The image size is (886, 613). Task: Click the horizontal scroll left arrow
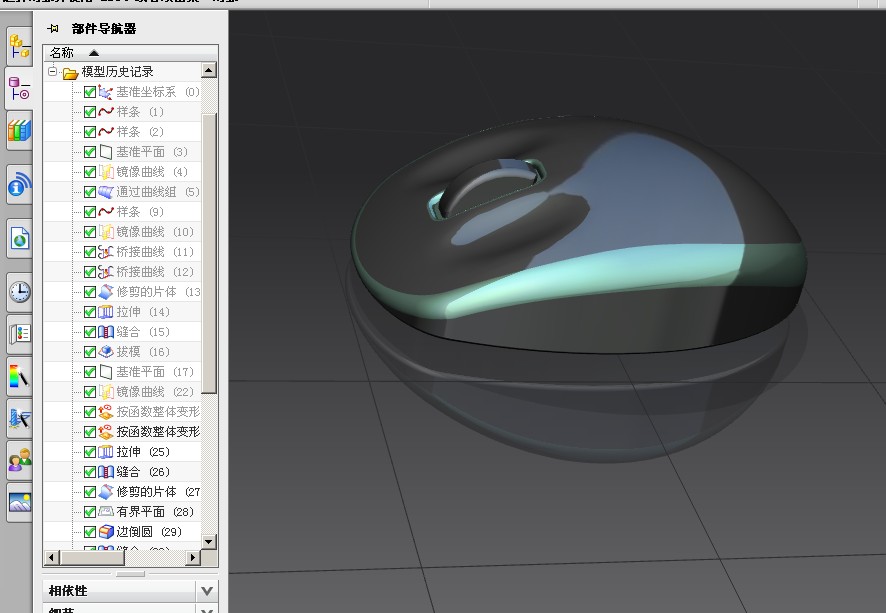click(51, 558)
